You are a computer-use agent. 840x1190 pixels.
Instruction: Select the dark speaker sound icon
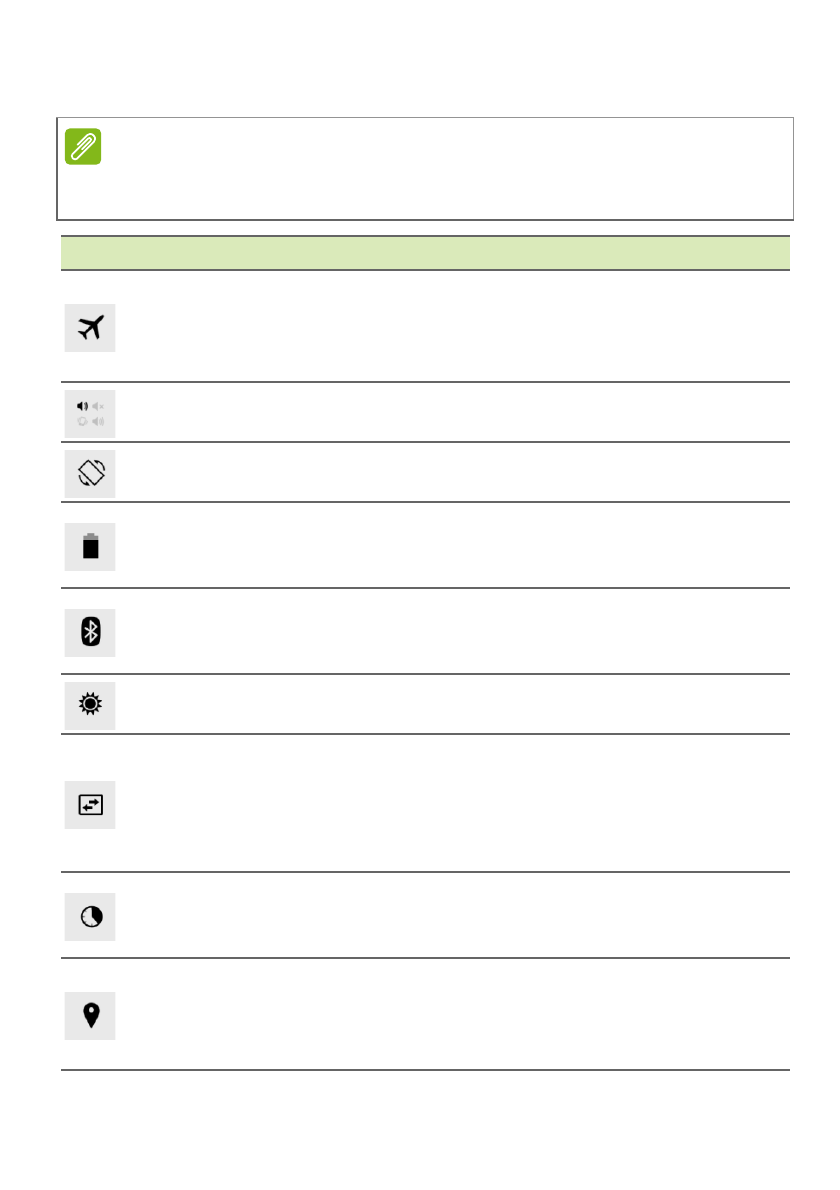coord(83,406)
